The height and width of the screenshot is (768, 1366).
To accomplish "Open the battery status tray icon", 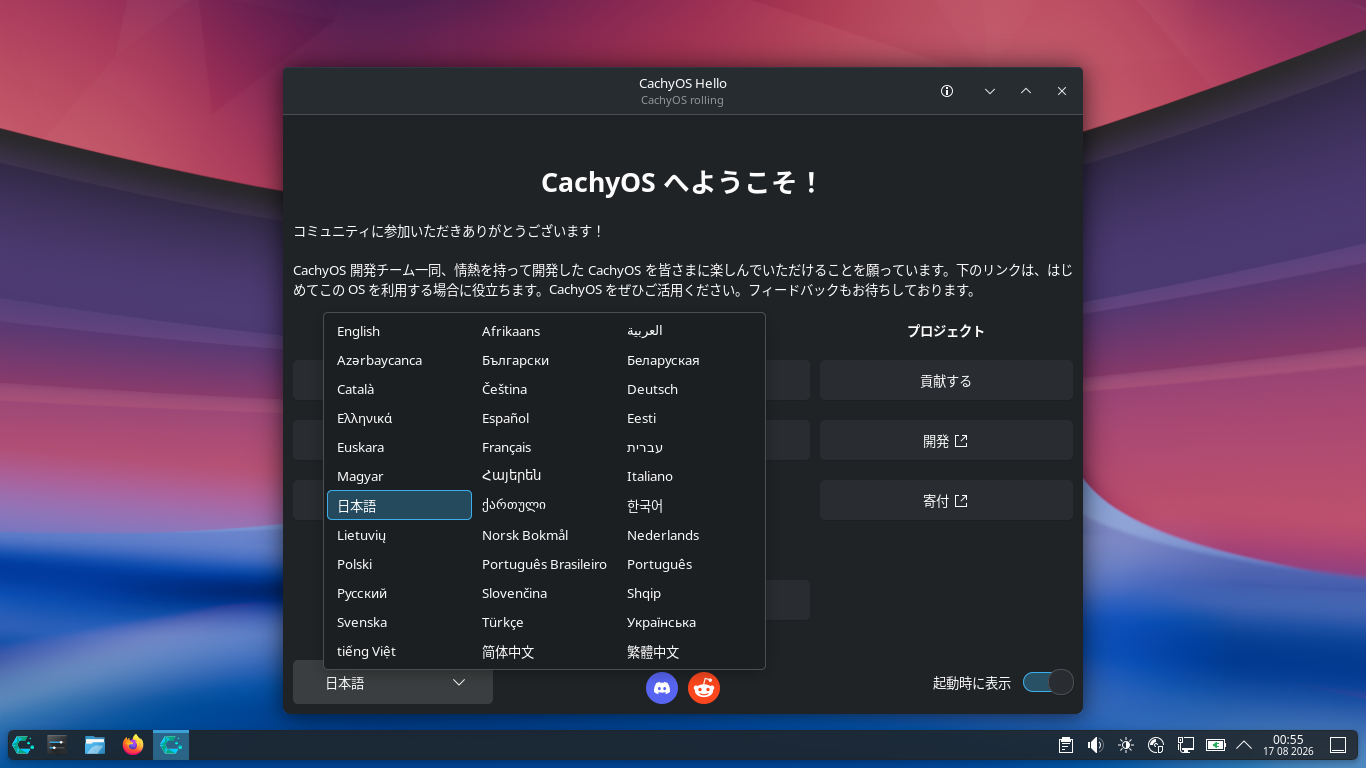I will point(1216,745).
